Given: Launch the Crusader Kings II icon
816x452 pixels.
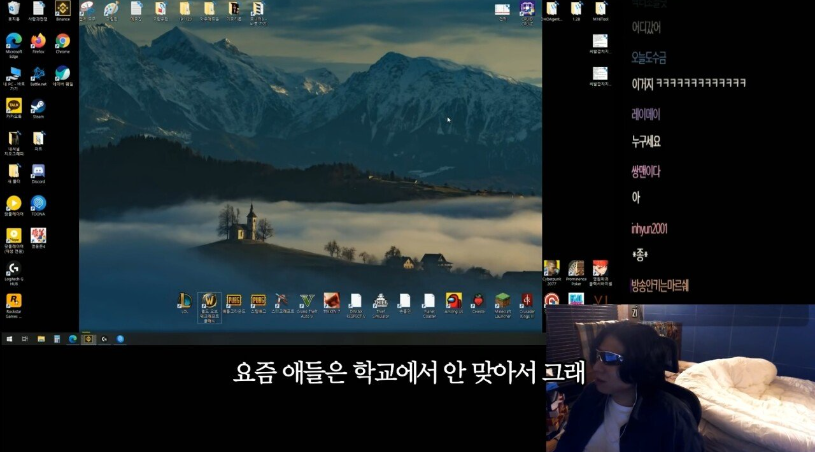Looking at the screenshot, I should coord(527,305).
